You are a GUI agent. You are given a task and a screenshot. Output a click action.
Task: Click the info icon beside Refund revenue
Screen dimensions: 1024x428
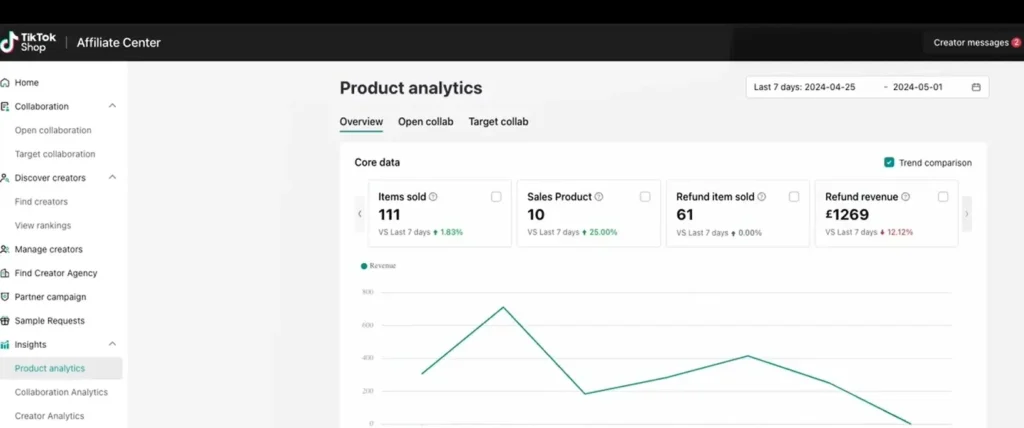click(906, 197)
